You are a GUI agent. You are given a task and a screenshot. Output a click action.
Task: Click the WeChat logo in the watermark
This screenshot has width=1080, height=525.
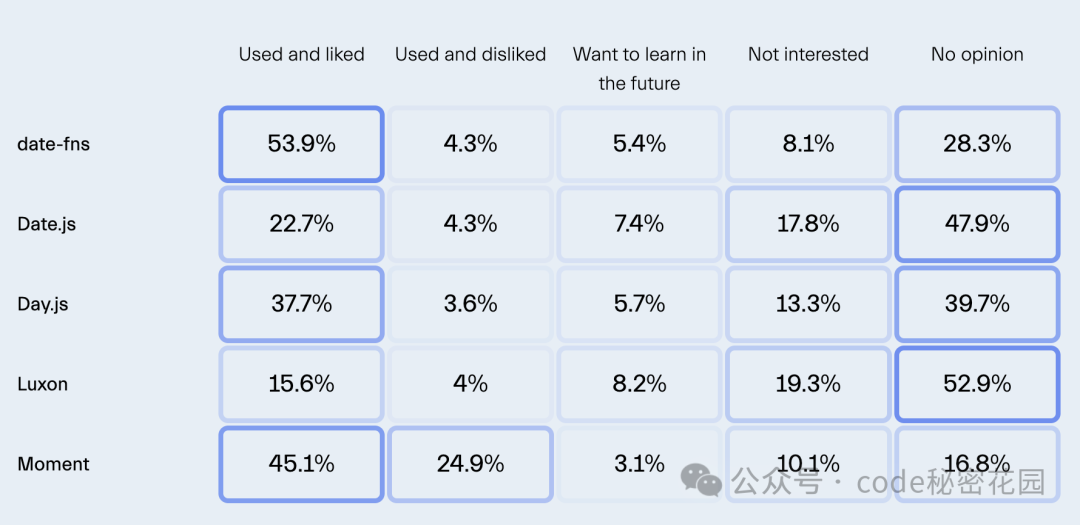point(701,480)
